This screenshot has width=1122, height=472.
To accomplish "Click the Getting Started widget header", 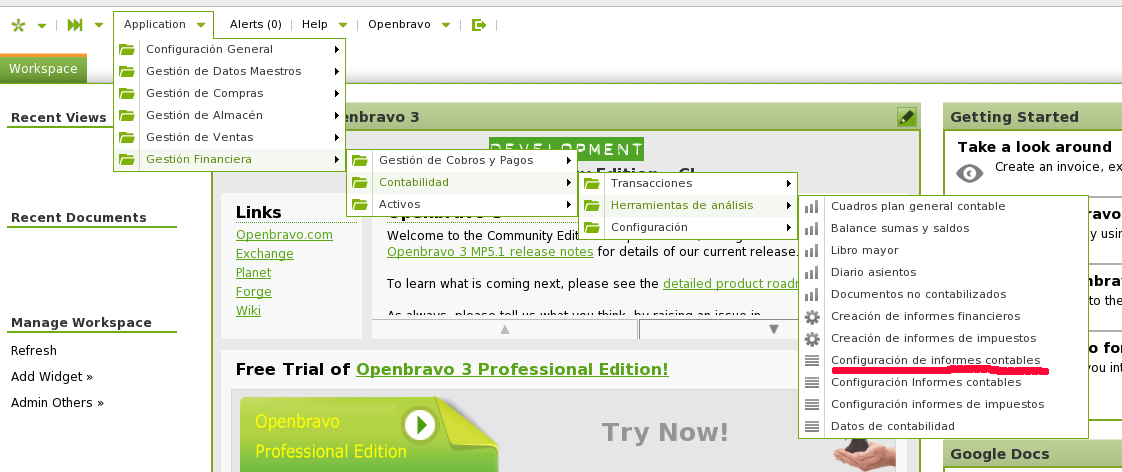I will pyautogui.click(x=1033, y=117).
